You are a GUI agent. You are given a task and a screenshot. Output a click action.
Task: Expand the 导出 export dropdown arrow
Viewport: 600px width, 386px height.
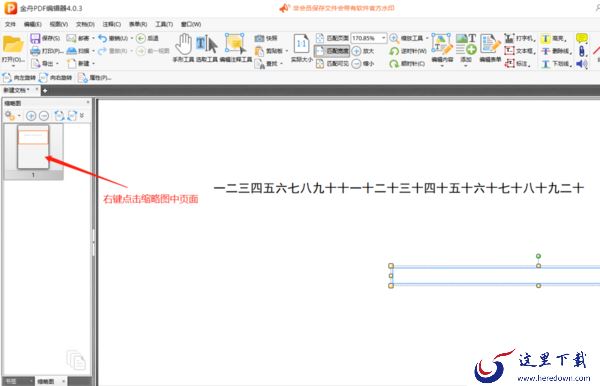(57, 64)
